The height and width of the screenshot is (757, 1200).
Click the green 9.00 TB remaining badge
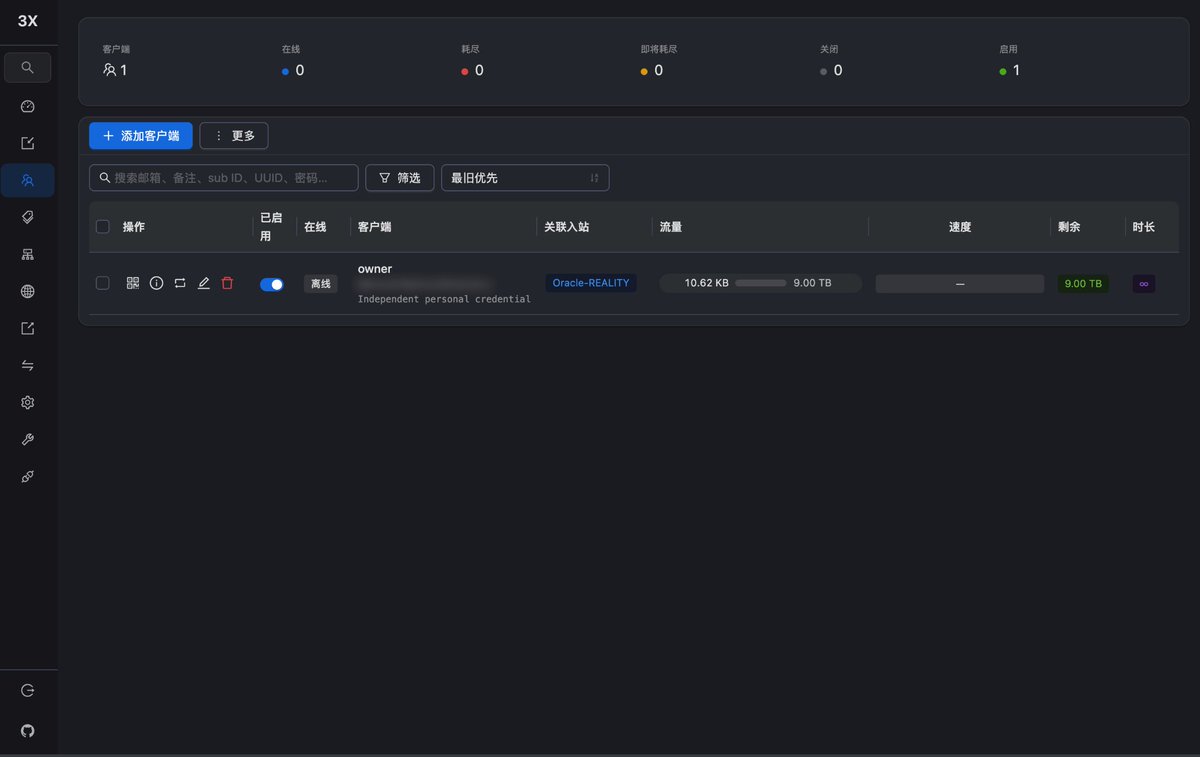pos(1083,283)
